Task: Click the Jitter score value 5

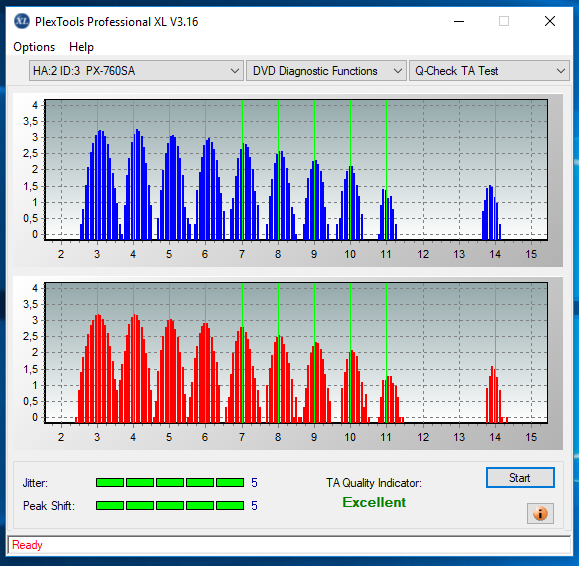Action: (254, 483)
